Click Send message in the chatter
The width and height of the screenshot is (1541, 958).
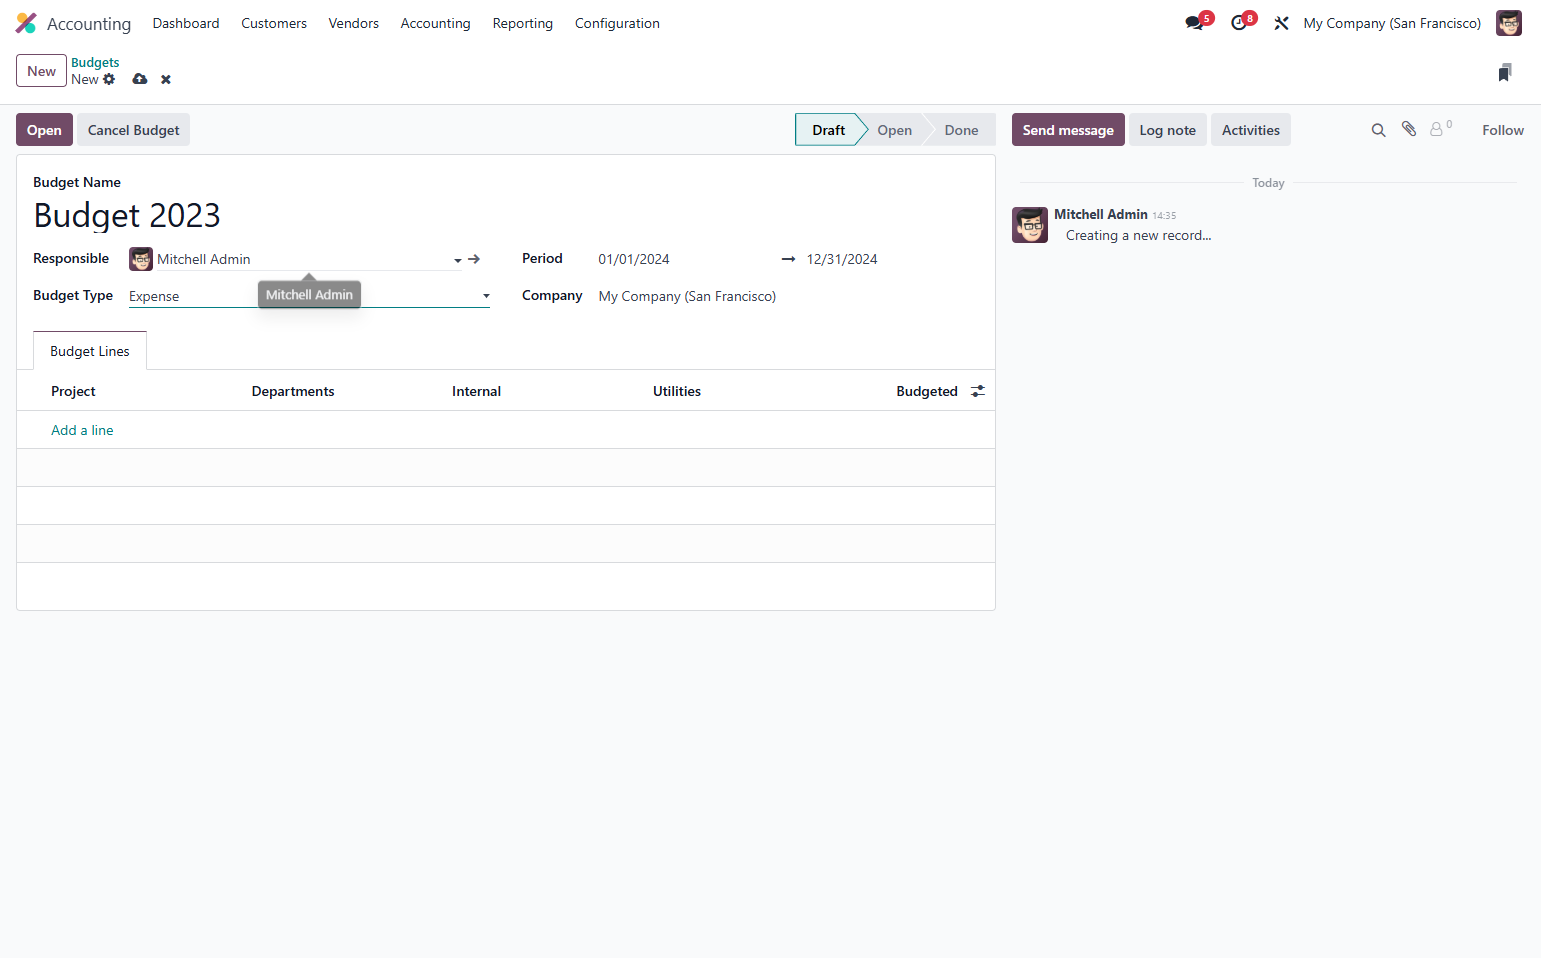pos(1068,130)
